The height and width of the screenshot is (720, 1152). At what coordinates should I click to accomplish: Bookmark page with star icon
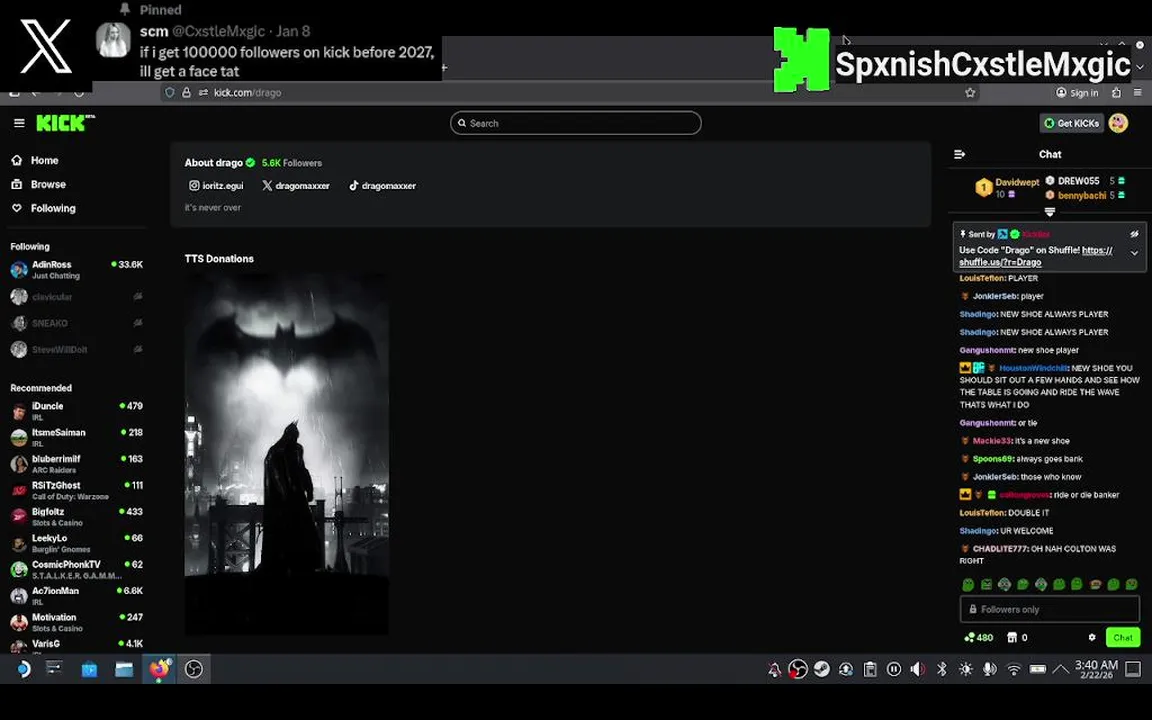(x=970, y=93)
